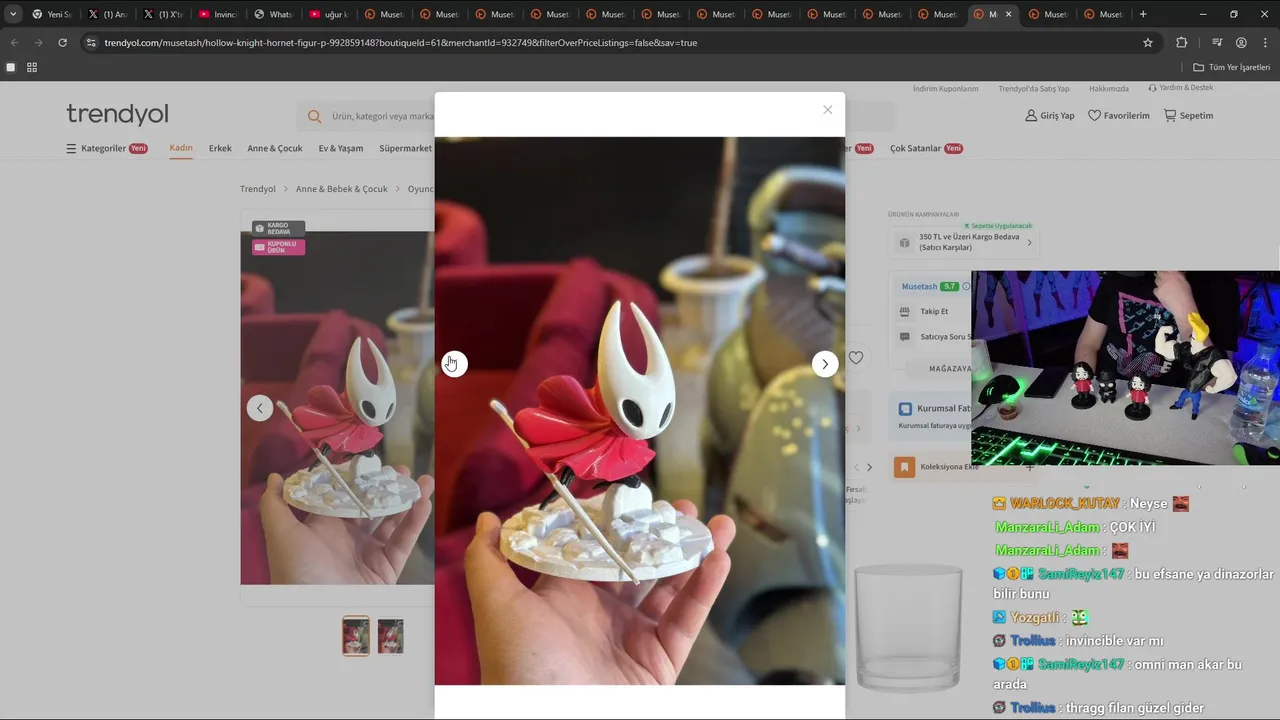
Task: Switch to the (1) X'te tab
Action: pyautogui.click(x=162, y=14)
